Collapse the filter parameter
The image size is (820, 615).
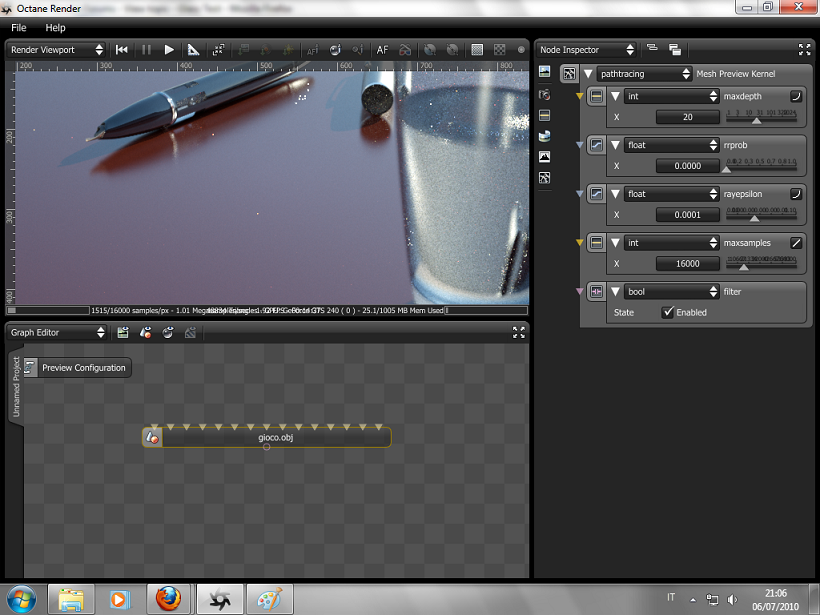point(616,292)
